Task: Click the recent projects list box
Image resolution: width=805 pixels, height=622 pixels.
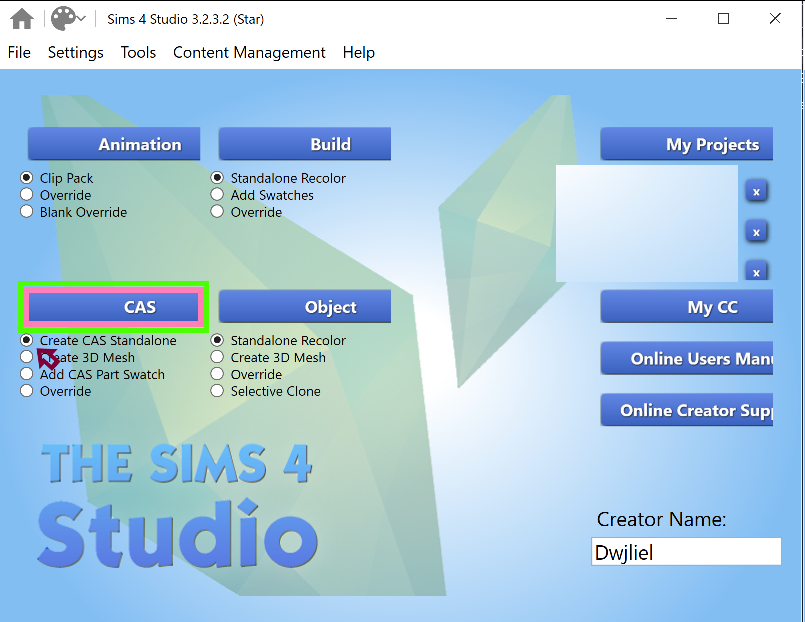Action: pyautogui.click(x=647, y=223)
